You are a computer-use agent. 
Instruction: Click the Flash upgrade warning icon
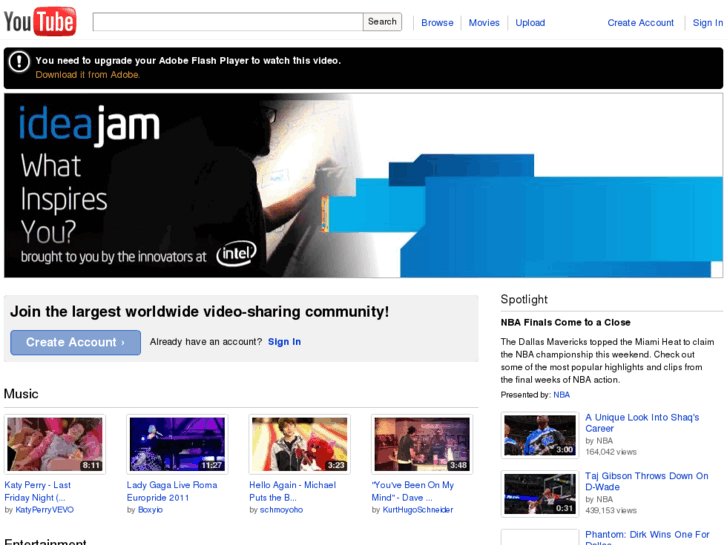pos(19,62)
